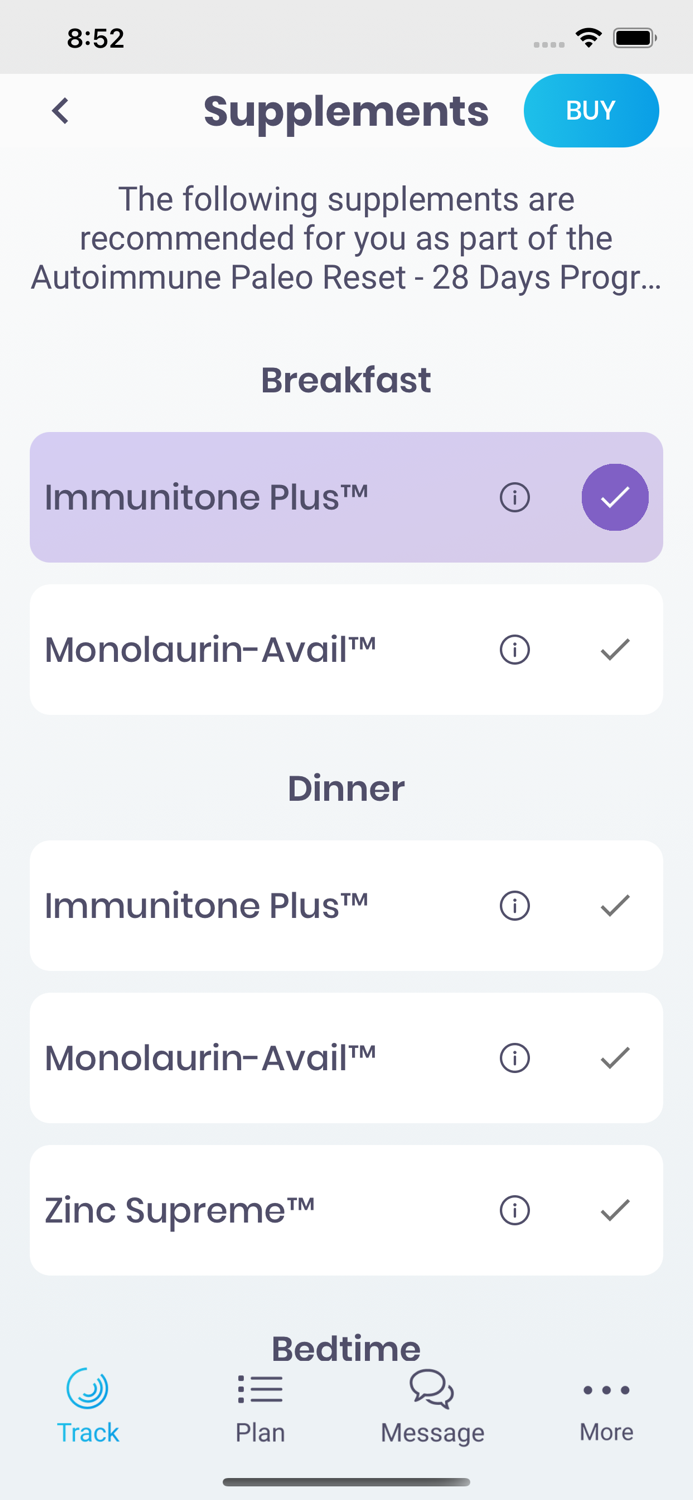The width and height of the screenshot is (693, 1500).
Task: Mark breakfast Monolaurin-Avail as taken
Action: point(615,650)
